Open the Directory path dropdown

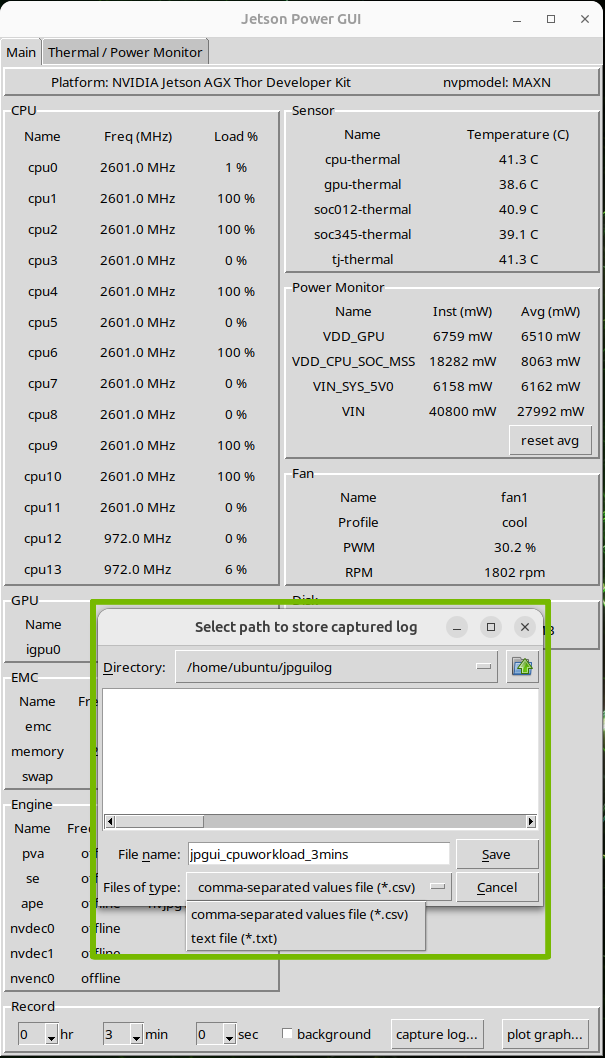click(484, 667)
